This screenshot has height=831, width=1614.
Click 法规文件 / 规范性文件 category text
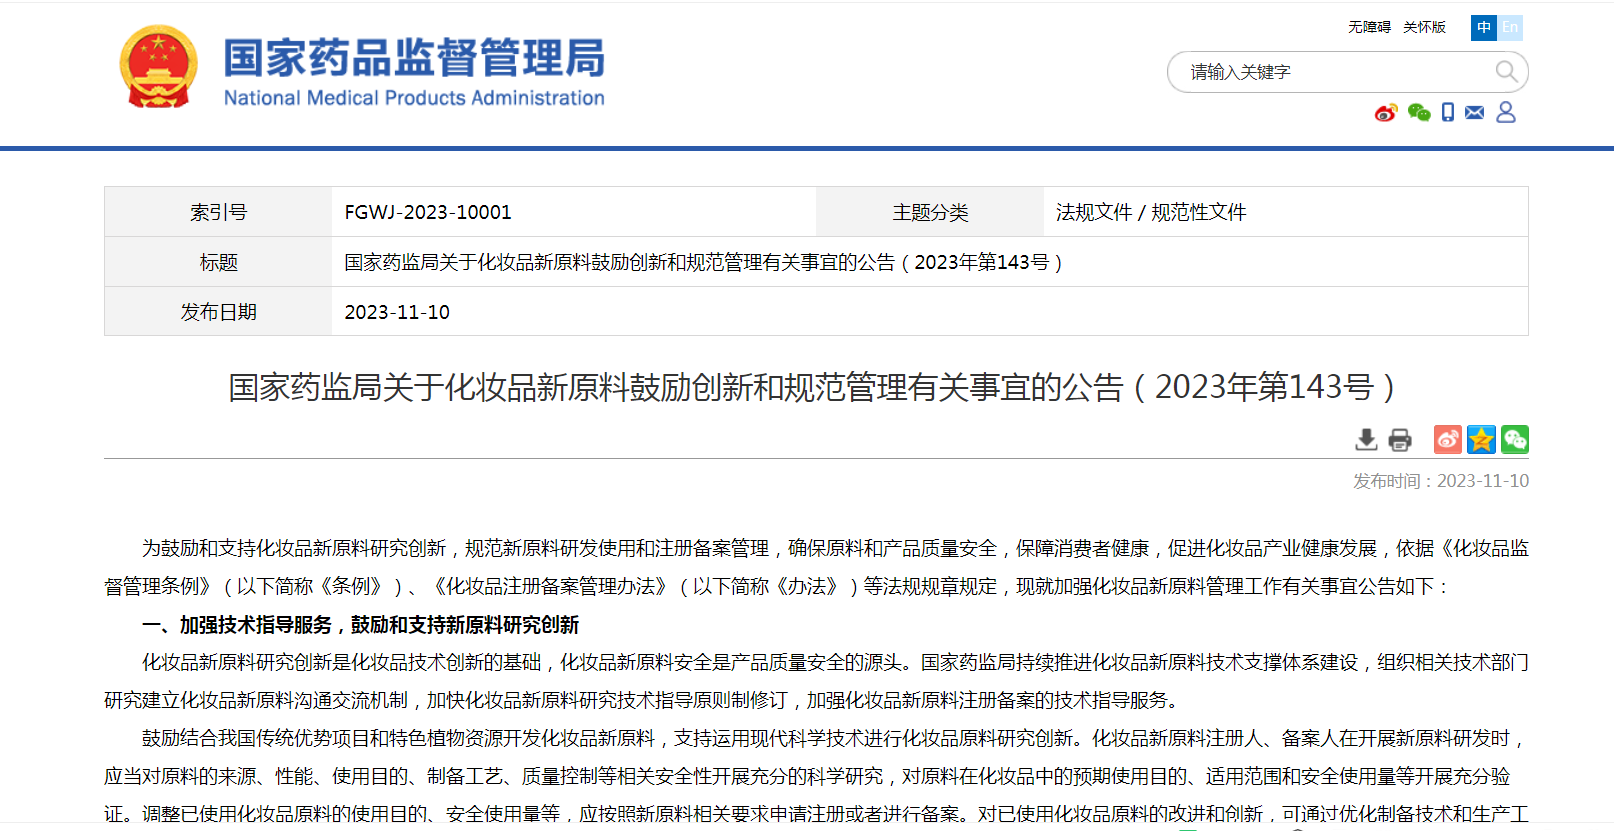[x=1151, y=212]
